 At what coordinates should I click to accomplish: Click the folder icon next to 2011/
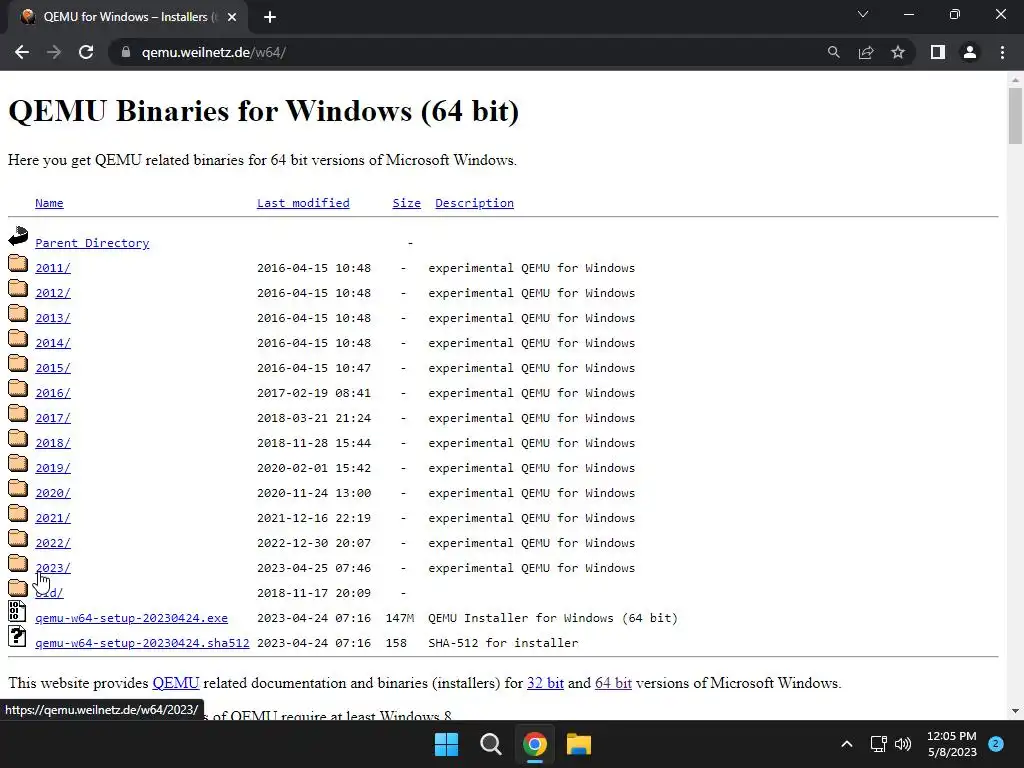coord(18,263)
